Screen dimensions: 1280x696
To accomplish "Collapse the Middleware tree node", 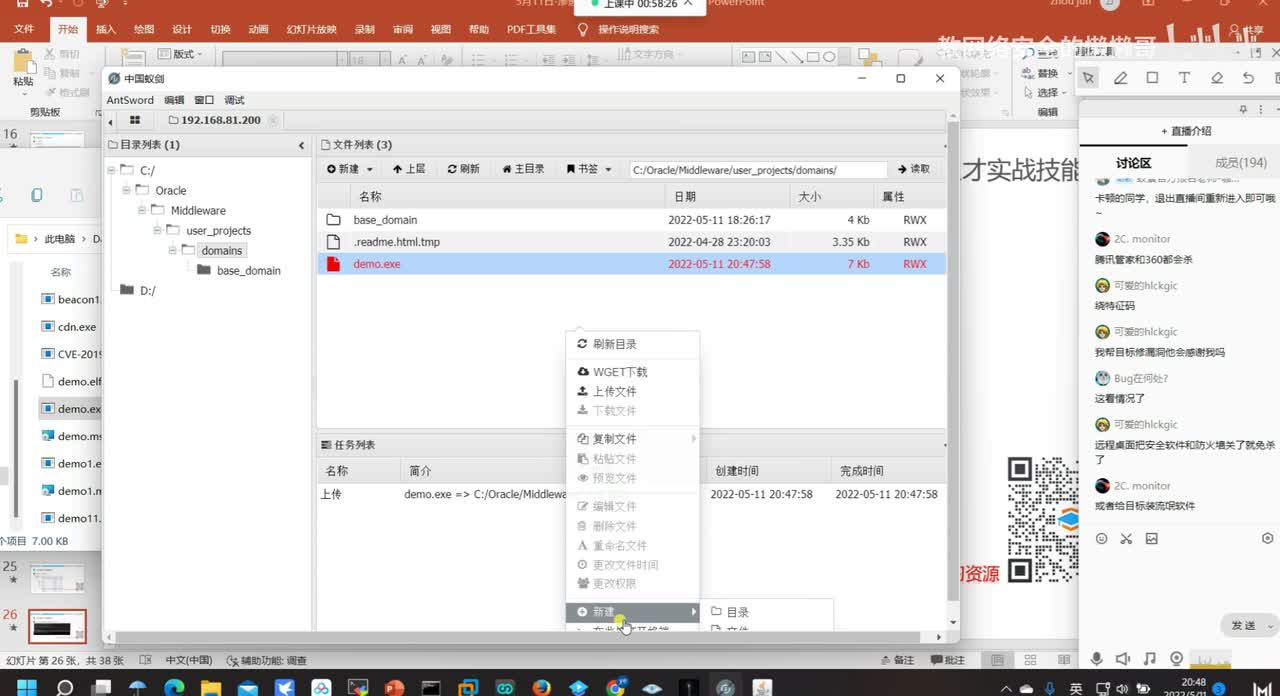I will coord(142,209).
